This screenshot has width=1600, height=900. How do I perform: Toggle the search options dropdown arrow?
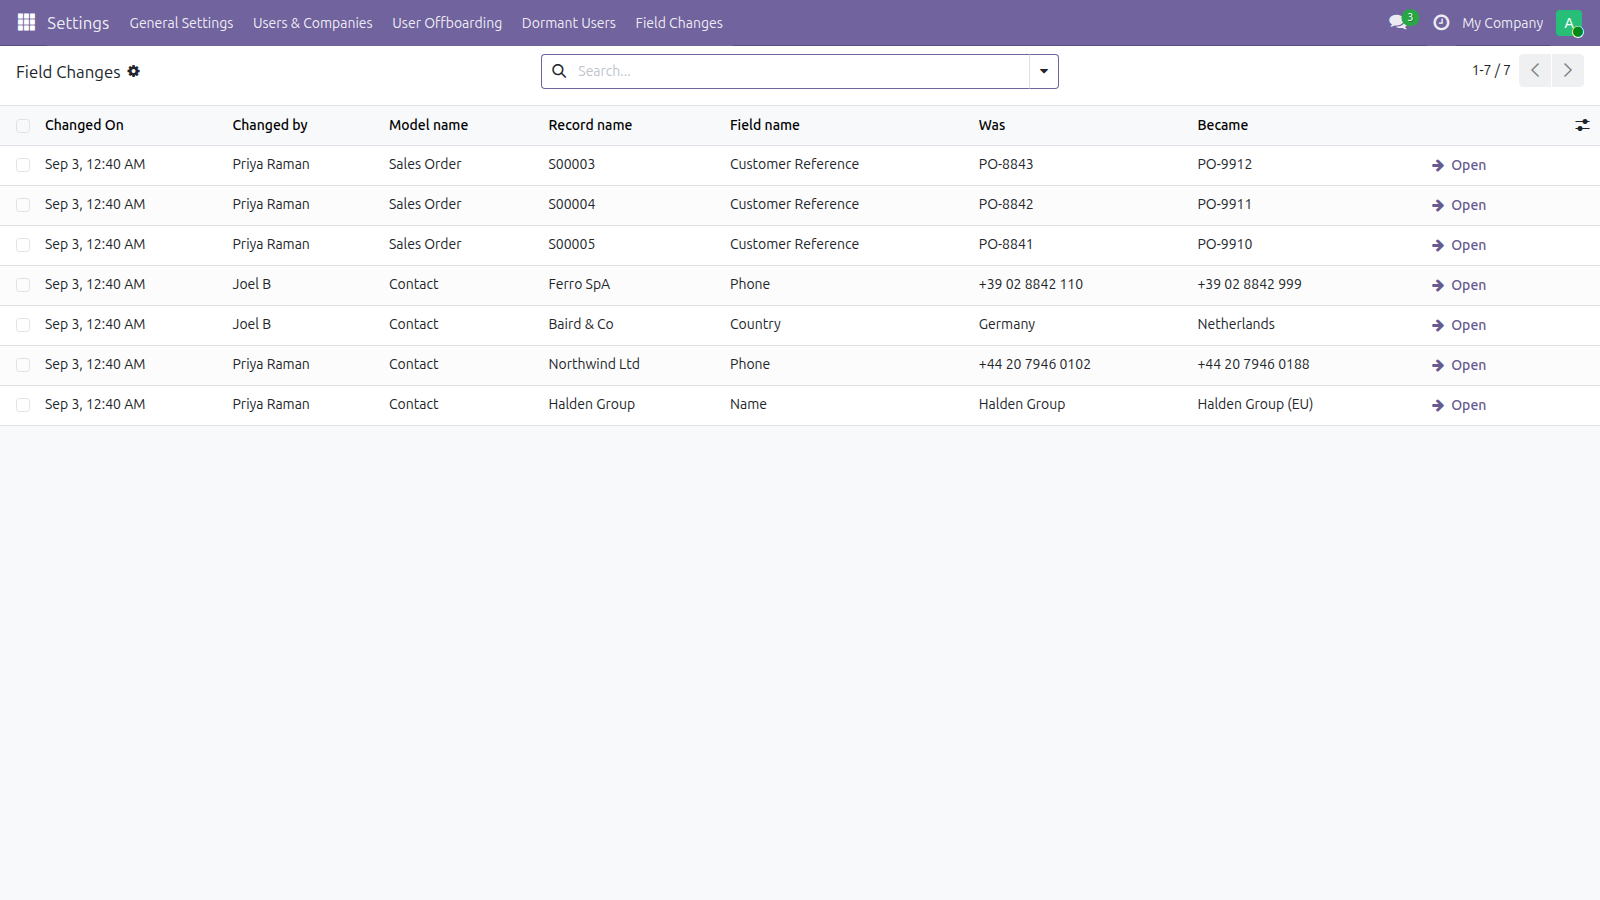(1043, 71)
